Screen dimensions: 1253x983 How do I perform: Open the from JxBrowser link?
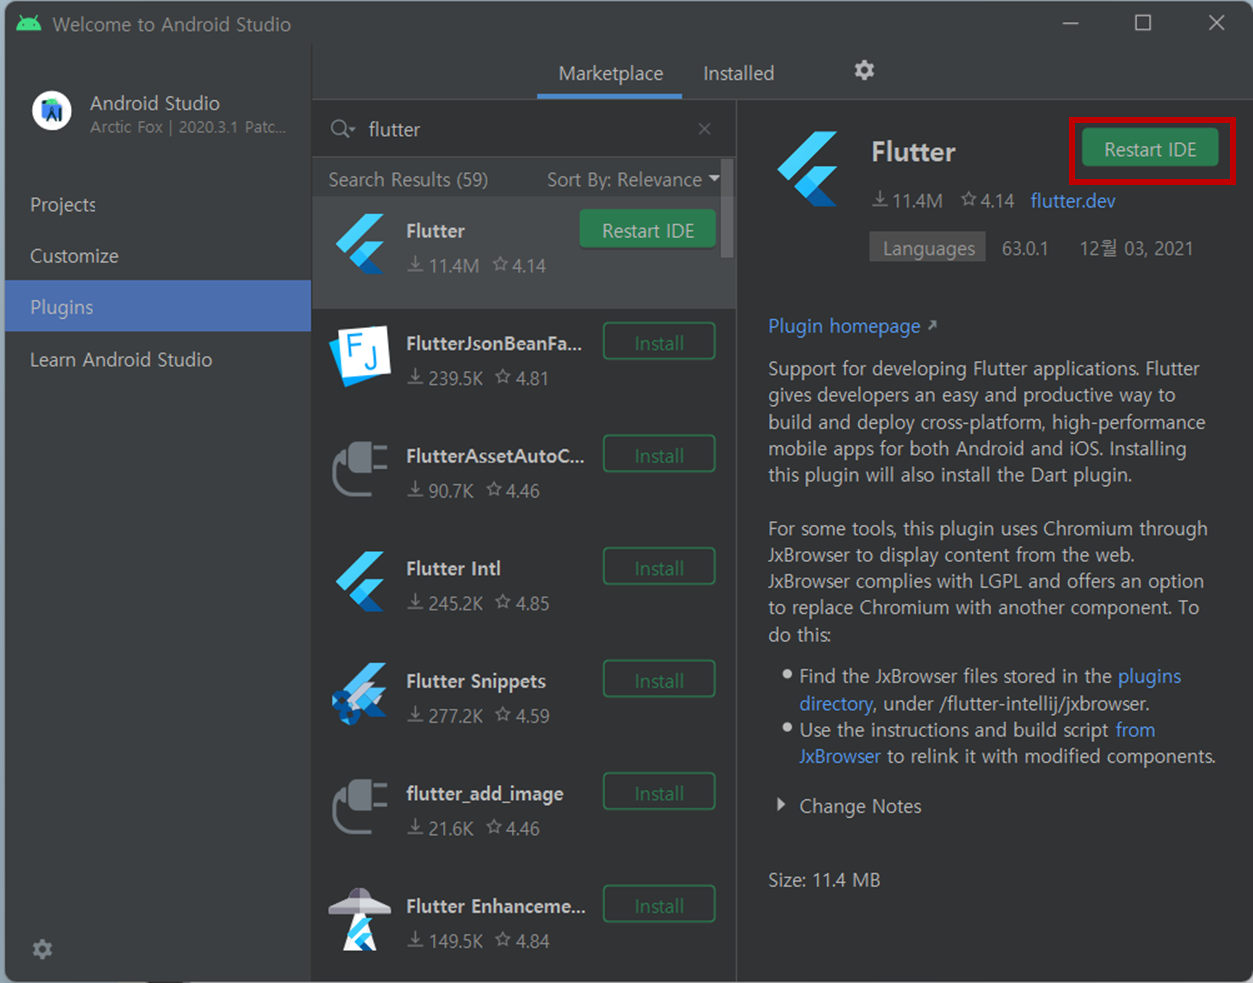click(x=977, y=743)
